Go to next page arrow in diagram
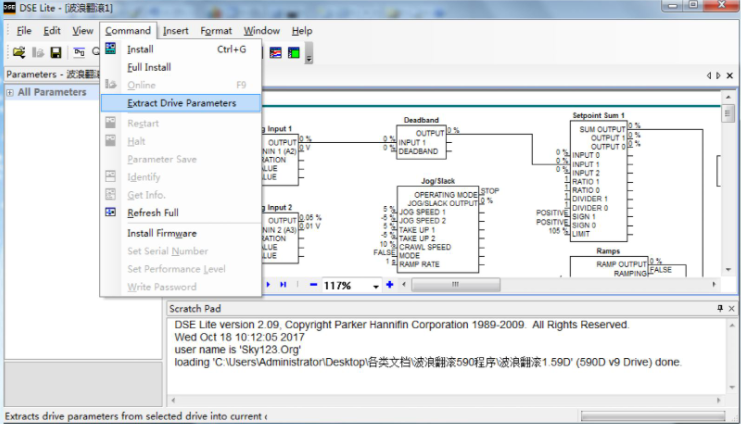Screen dimensions: 741x424 click(x=267, y=285)
